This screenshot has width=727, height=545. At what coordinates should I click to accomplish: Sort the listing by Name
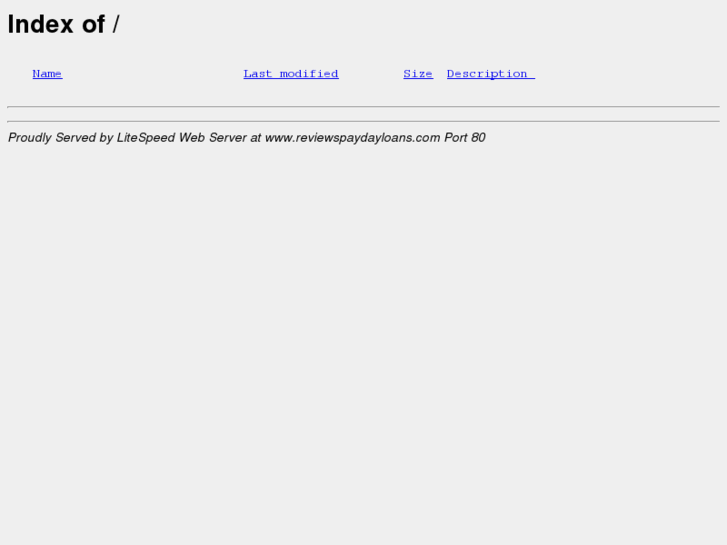tap(47, 74)
